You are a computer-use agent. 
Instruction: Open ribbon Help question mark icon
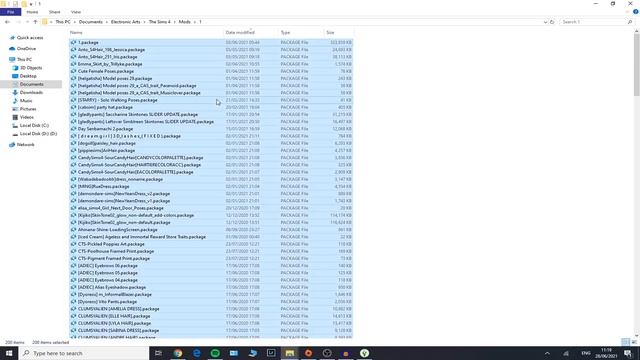[636, 12]
